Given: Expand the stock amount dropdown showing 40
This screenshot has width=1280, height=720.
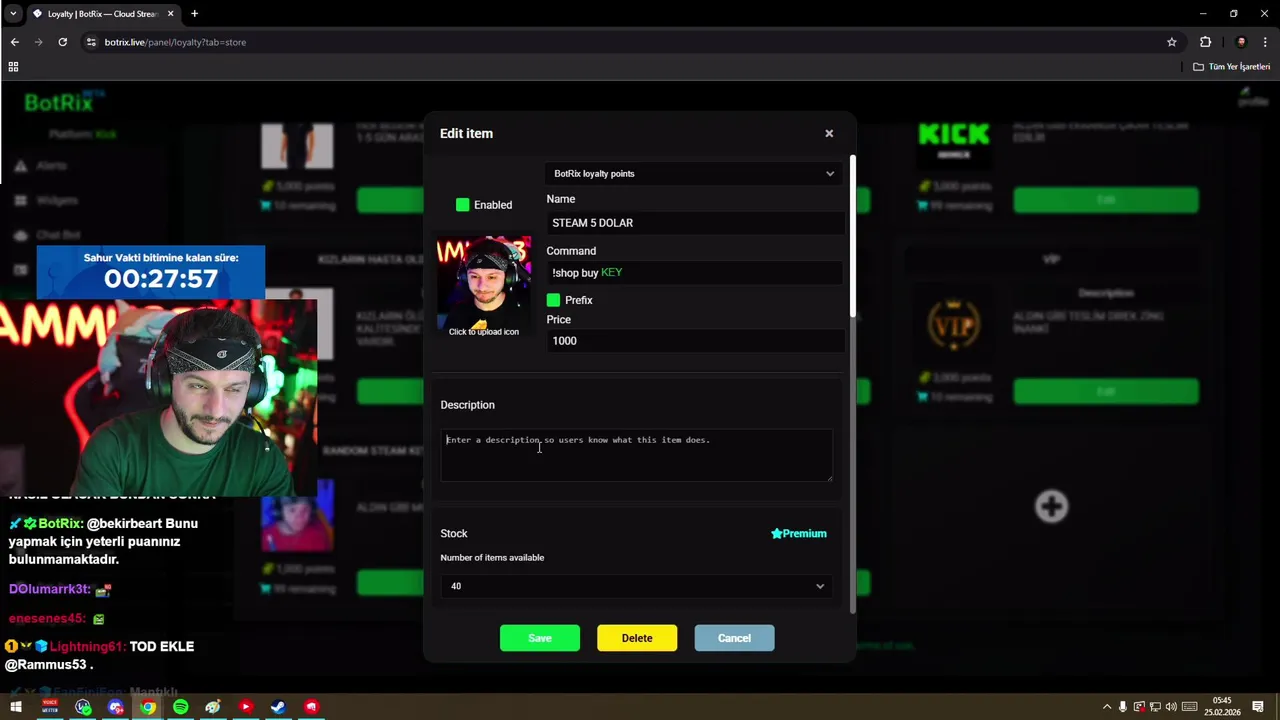Looking at the screenshot, I should pyautogui.click(x=637, y=586).
